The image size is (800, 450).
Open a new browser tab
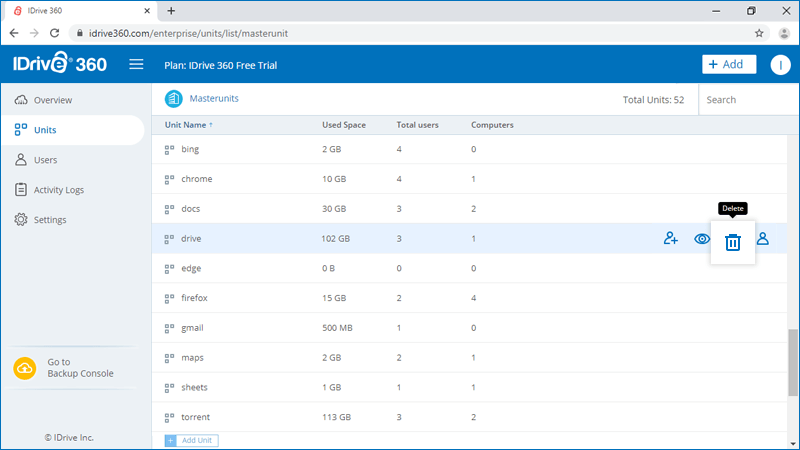point(171,11)
